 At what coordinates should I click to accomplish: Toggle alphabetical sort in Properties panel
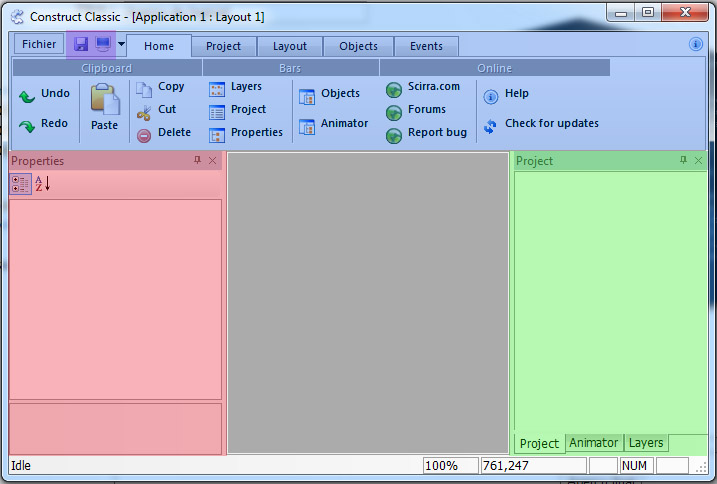(x=43, y=184)
